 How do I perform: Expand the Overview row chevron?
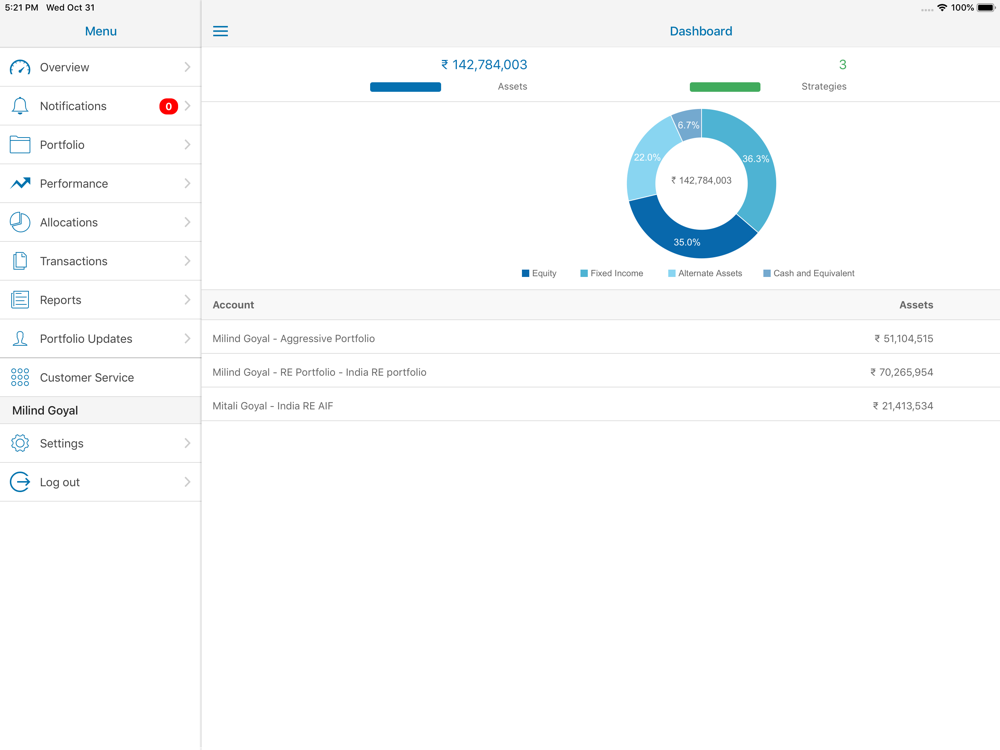[x=188, y=67]
